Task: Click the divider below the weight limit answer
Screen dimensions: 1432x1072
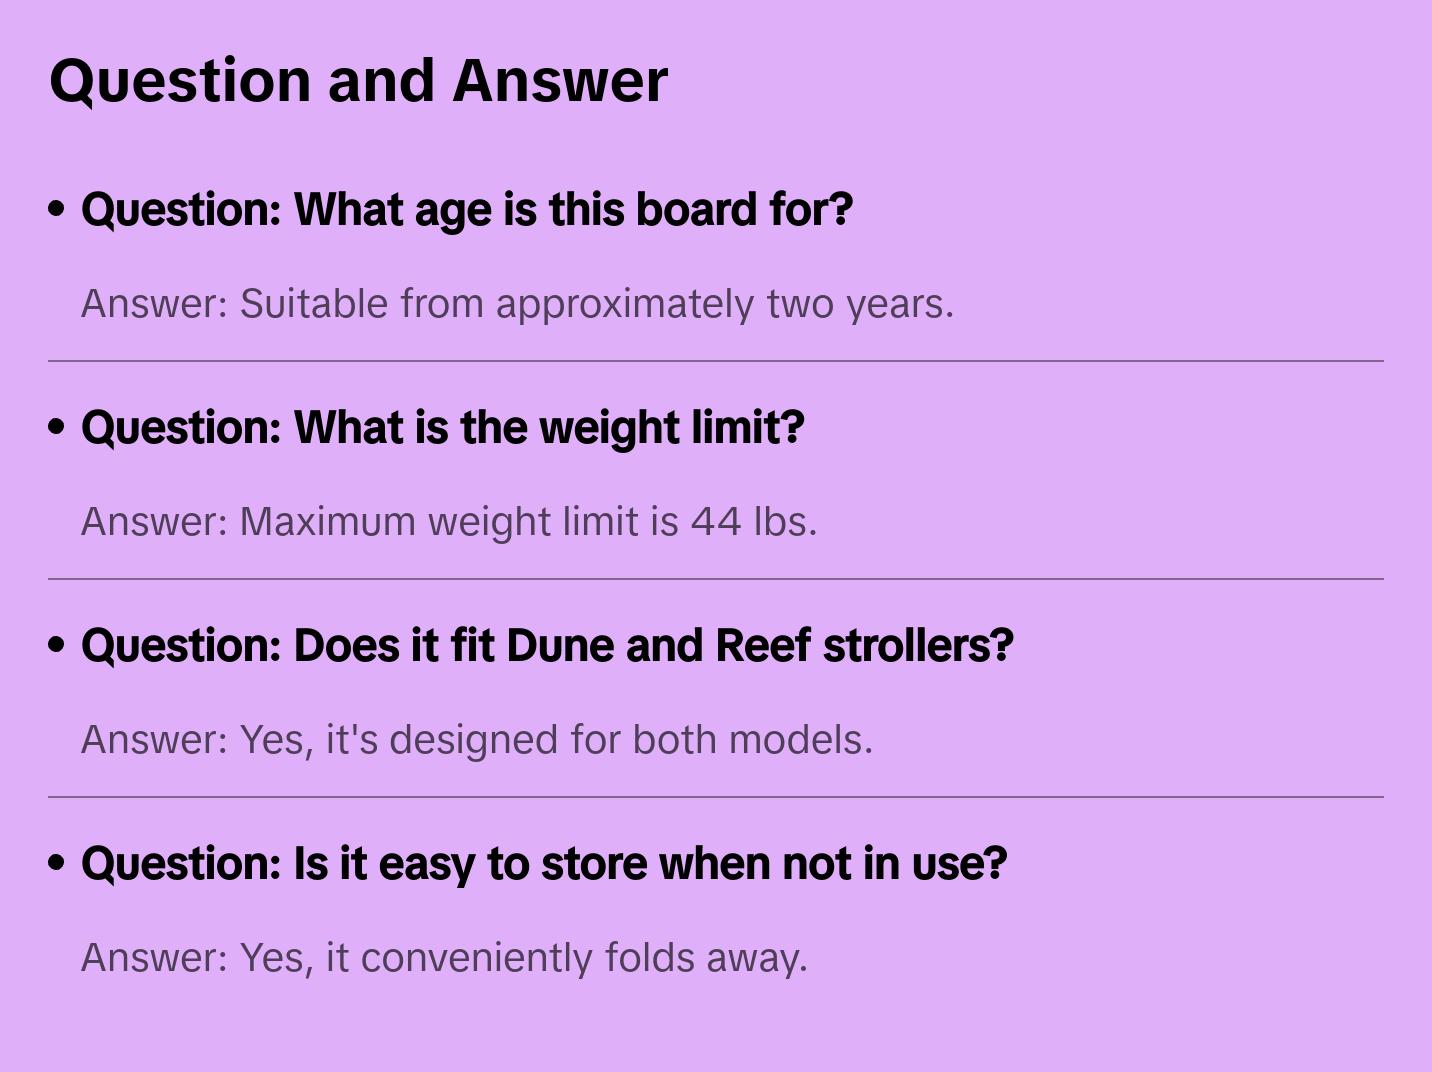Action: (x=716, y=579)
